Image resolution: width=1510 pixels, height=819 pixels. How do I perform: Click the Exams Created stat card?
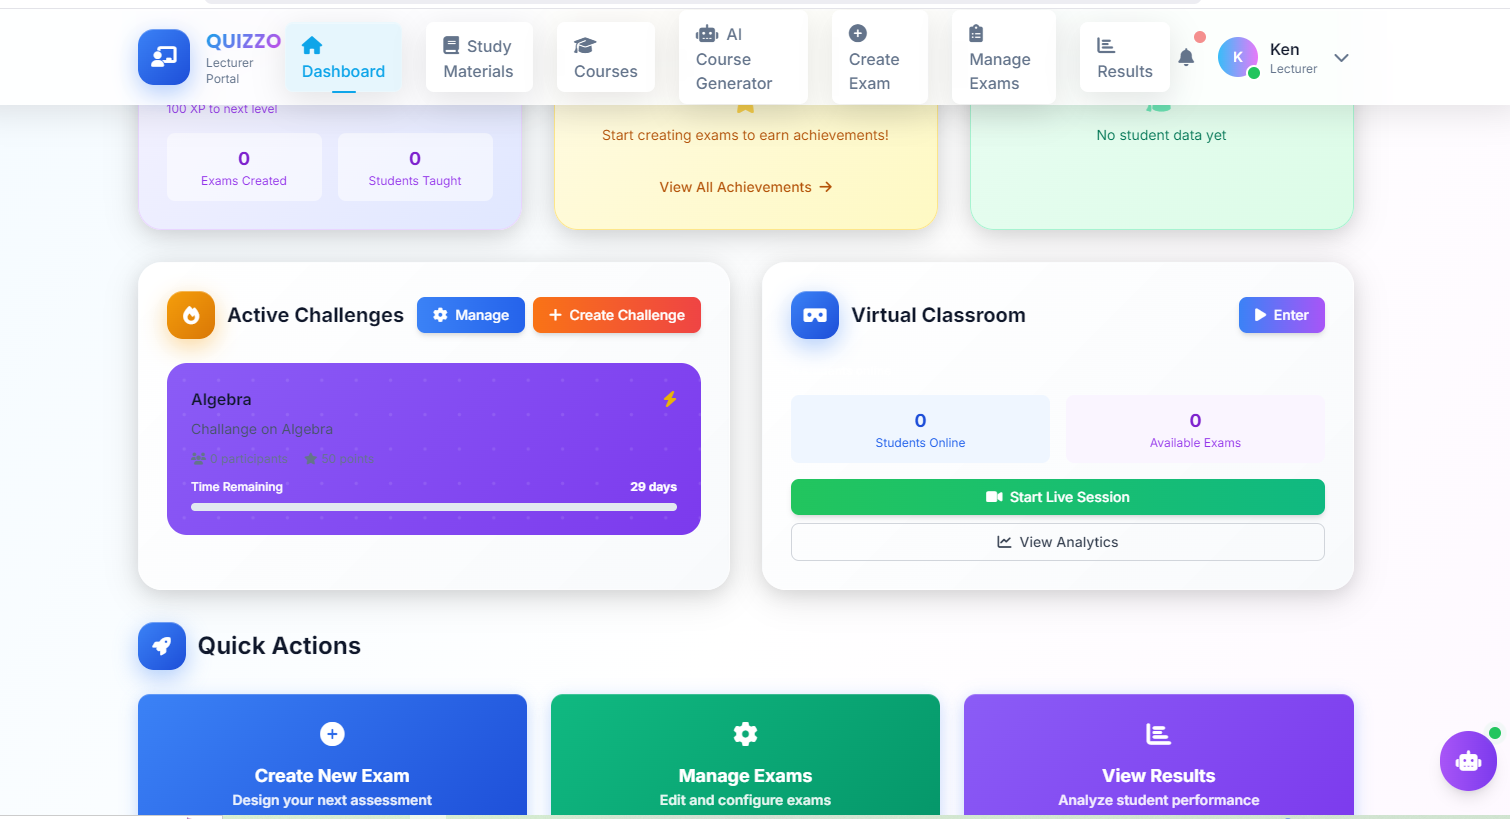(x=244, y=167)
